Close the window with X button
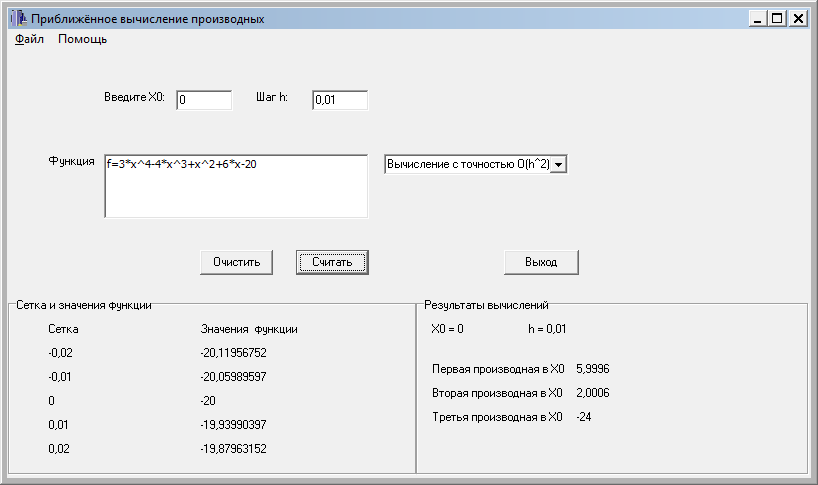The image size is (818, 485). pos(798,19)
